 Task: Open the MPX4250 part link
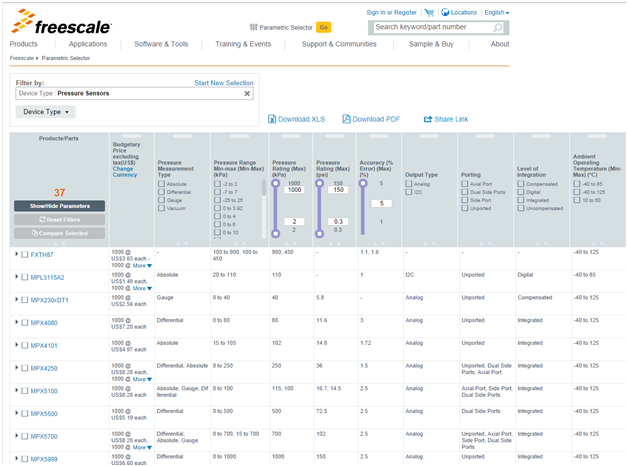point(44,368)
